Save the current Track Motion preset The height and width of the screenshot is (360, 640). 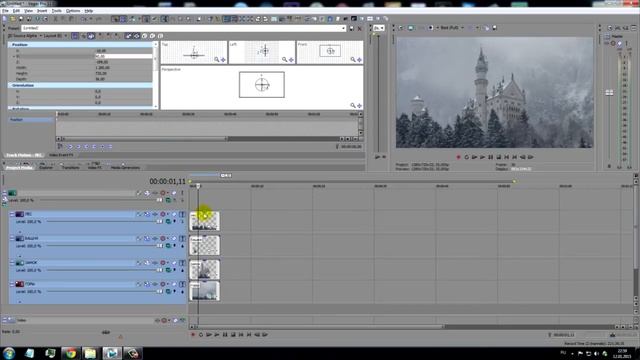pyautogui.click(x=352, y=28)
